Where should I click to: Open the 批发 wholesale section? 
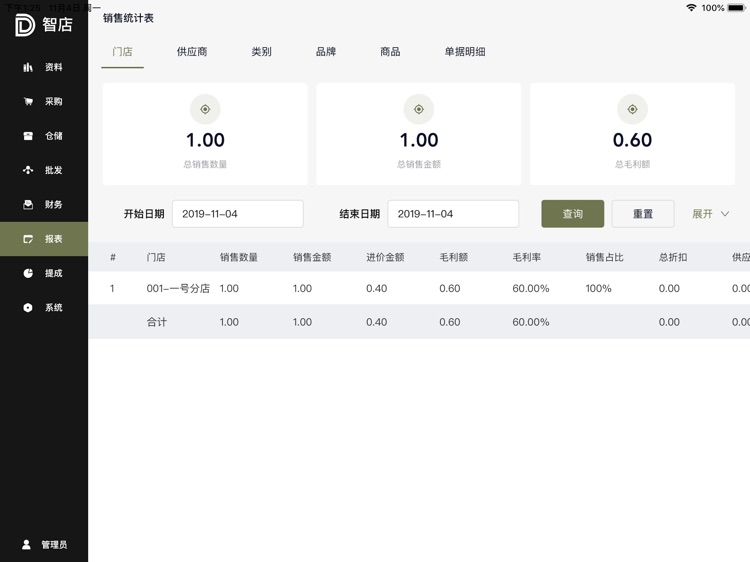click(44, 170)
